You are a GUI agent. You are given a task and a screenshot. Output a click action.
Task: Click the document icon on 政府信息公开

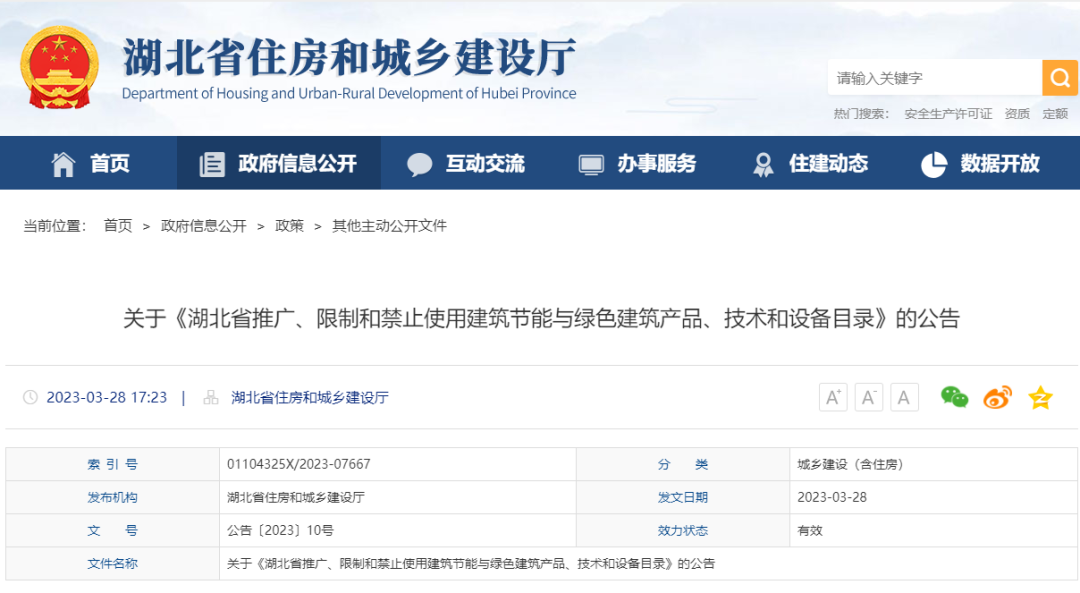click(211, 163)
